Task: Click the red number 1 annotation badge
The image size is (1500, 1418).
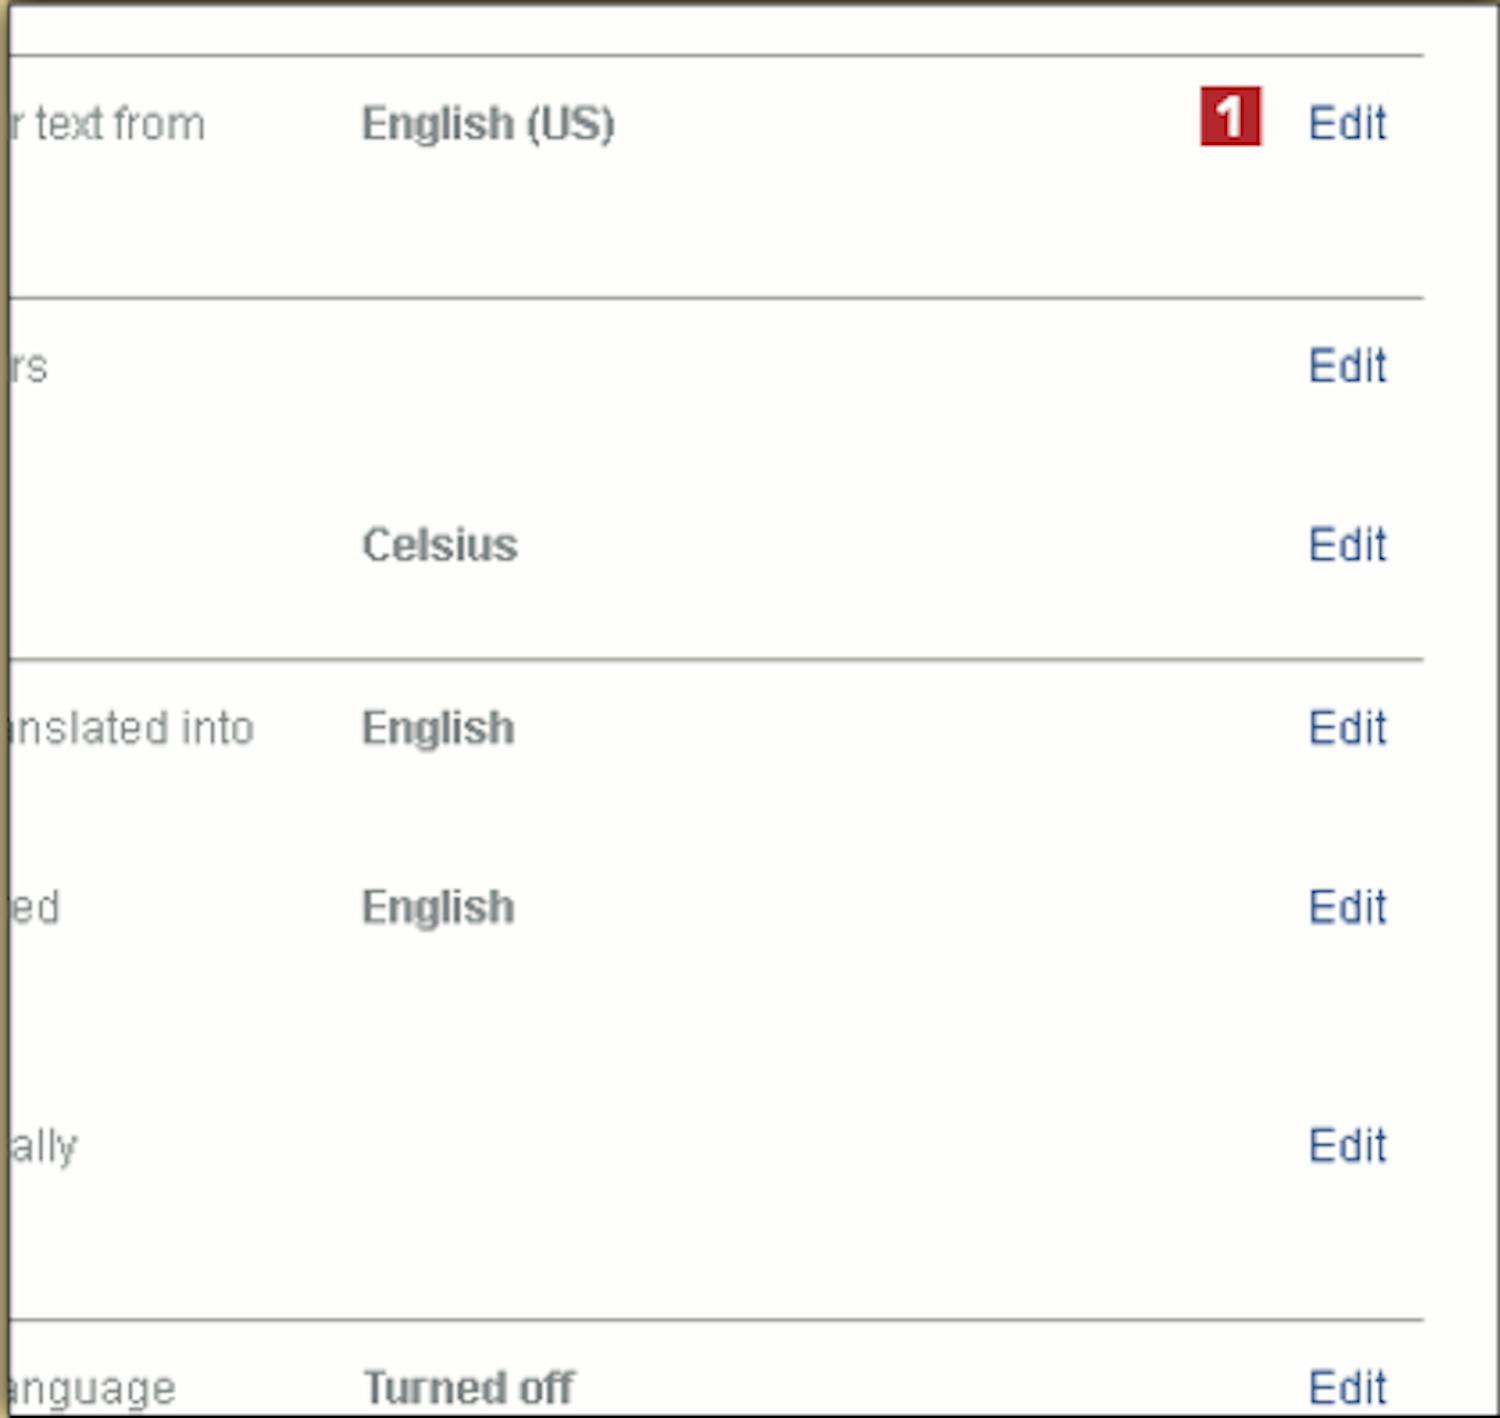Action: [1230, 117]
